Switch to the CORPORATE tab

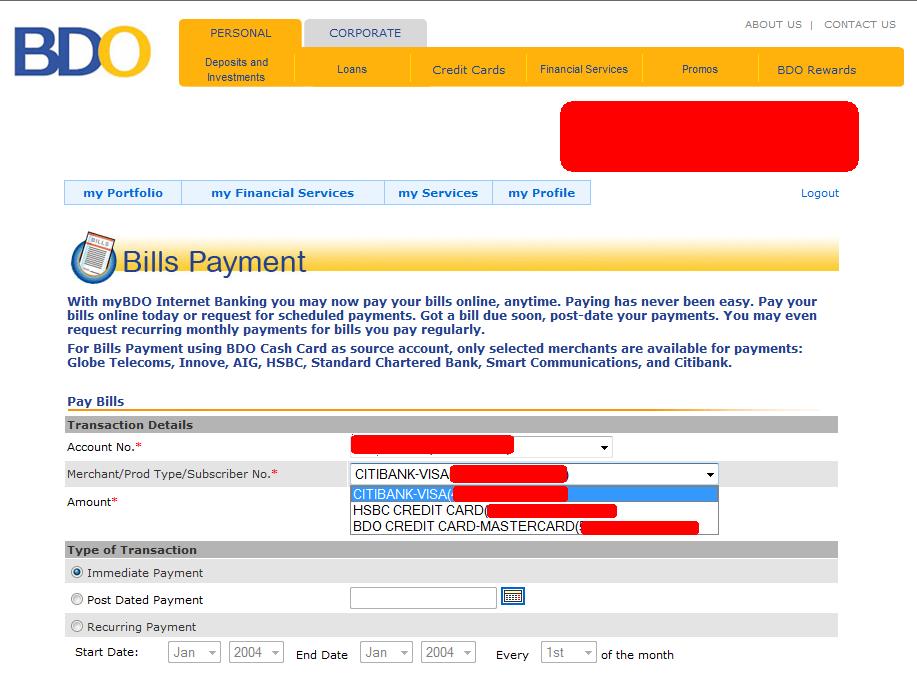365,33
